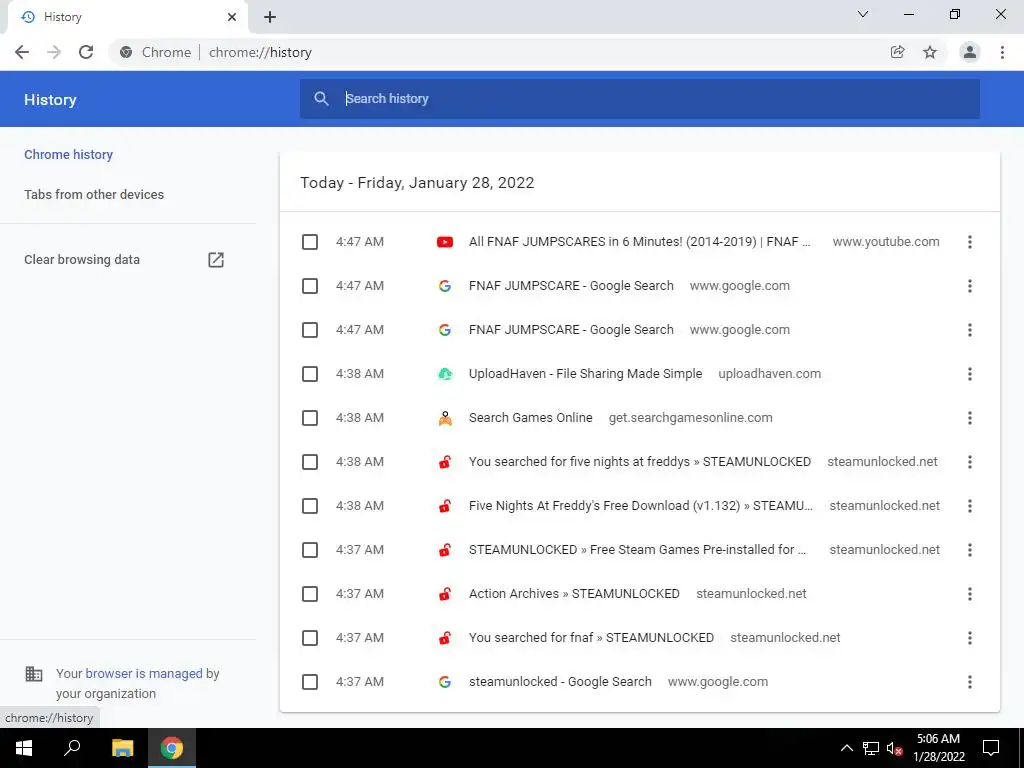The width and height of the screenshot is (1024, 768).
Task: Check the 'You searched for fnaf' entry
Action: (x=310, y=638)
